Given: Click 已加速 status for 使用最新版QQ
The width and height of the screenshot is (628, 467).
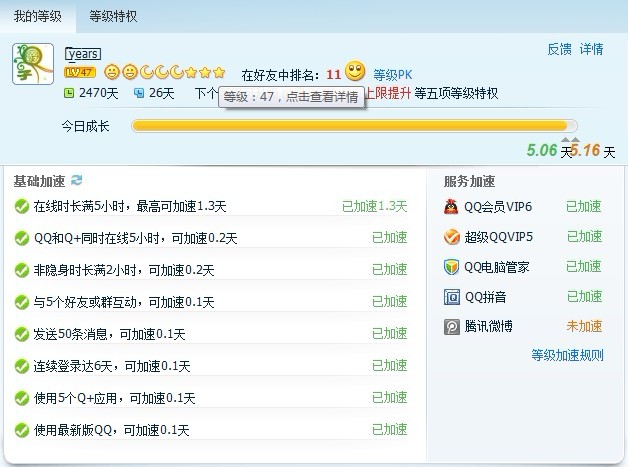Looking at the screenshot, I should pyautogui.click(x=390, y=430).
